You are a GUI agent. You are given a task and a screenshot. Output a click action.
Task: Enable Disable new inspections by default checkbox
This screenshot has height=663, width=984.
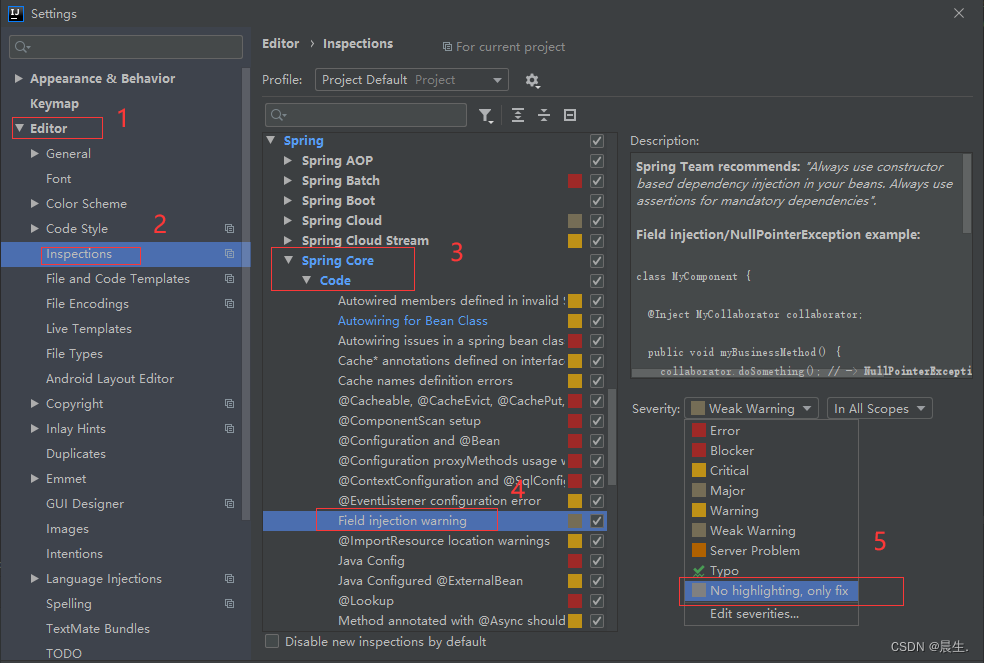coord(272,641)
